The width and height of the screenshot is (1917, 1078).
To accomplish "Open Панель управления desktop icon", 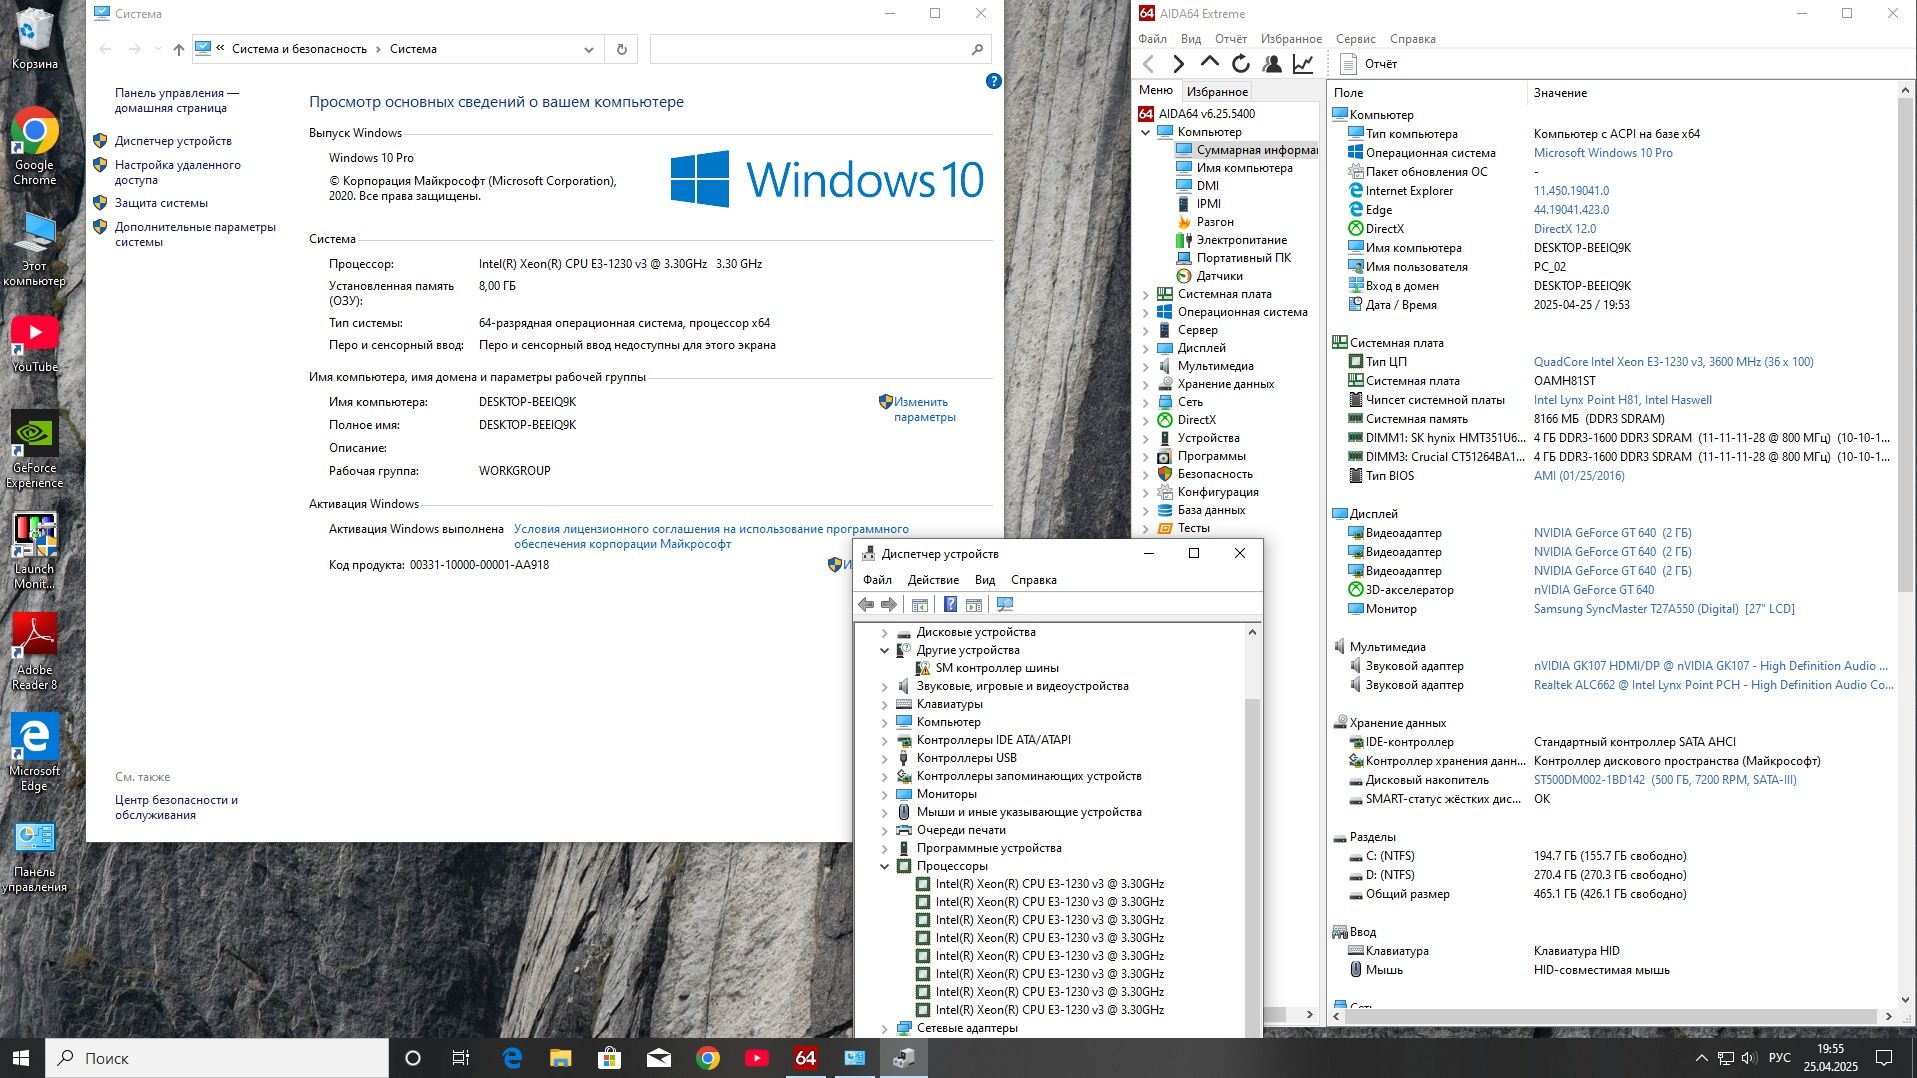I will coord(35,856).
